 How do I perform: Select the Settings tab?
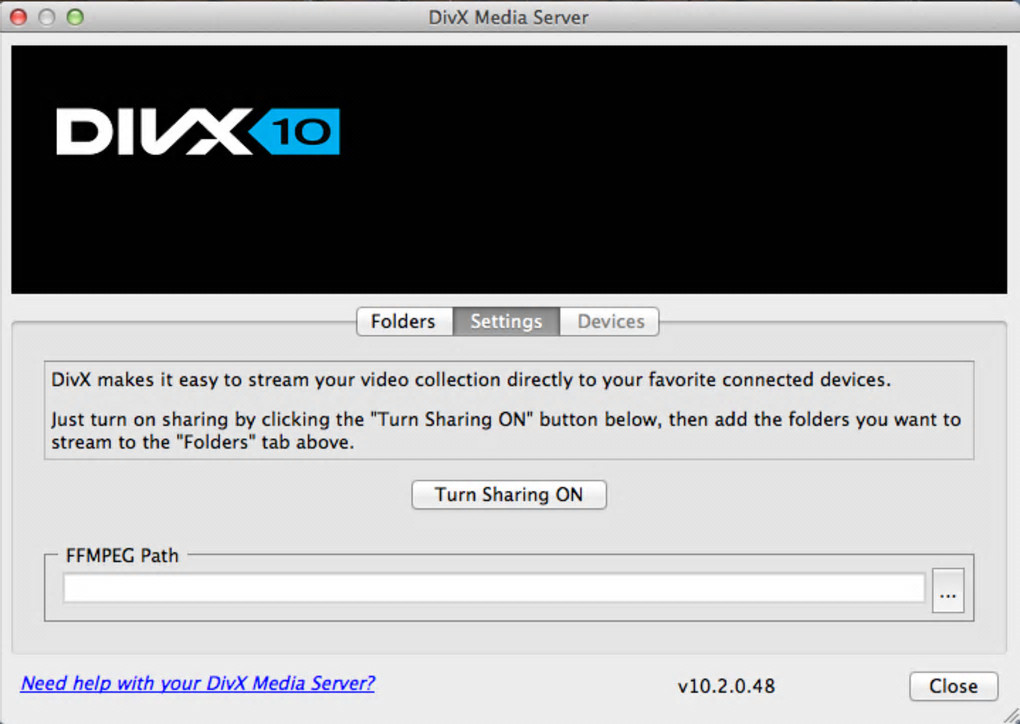(506, 321)
